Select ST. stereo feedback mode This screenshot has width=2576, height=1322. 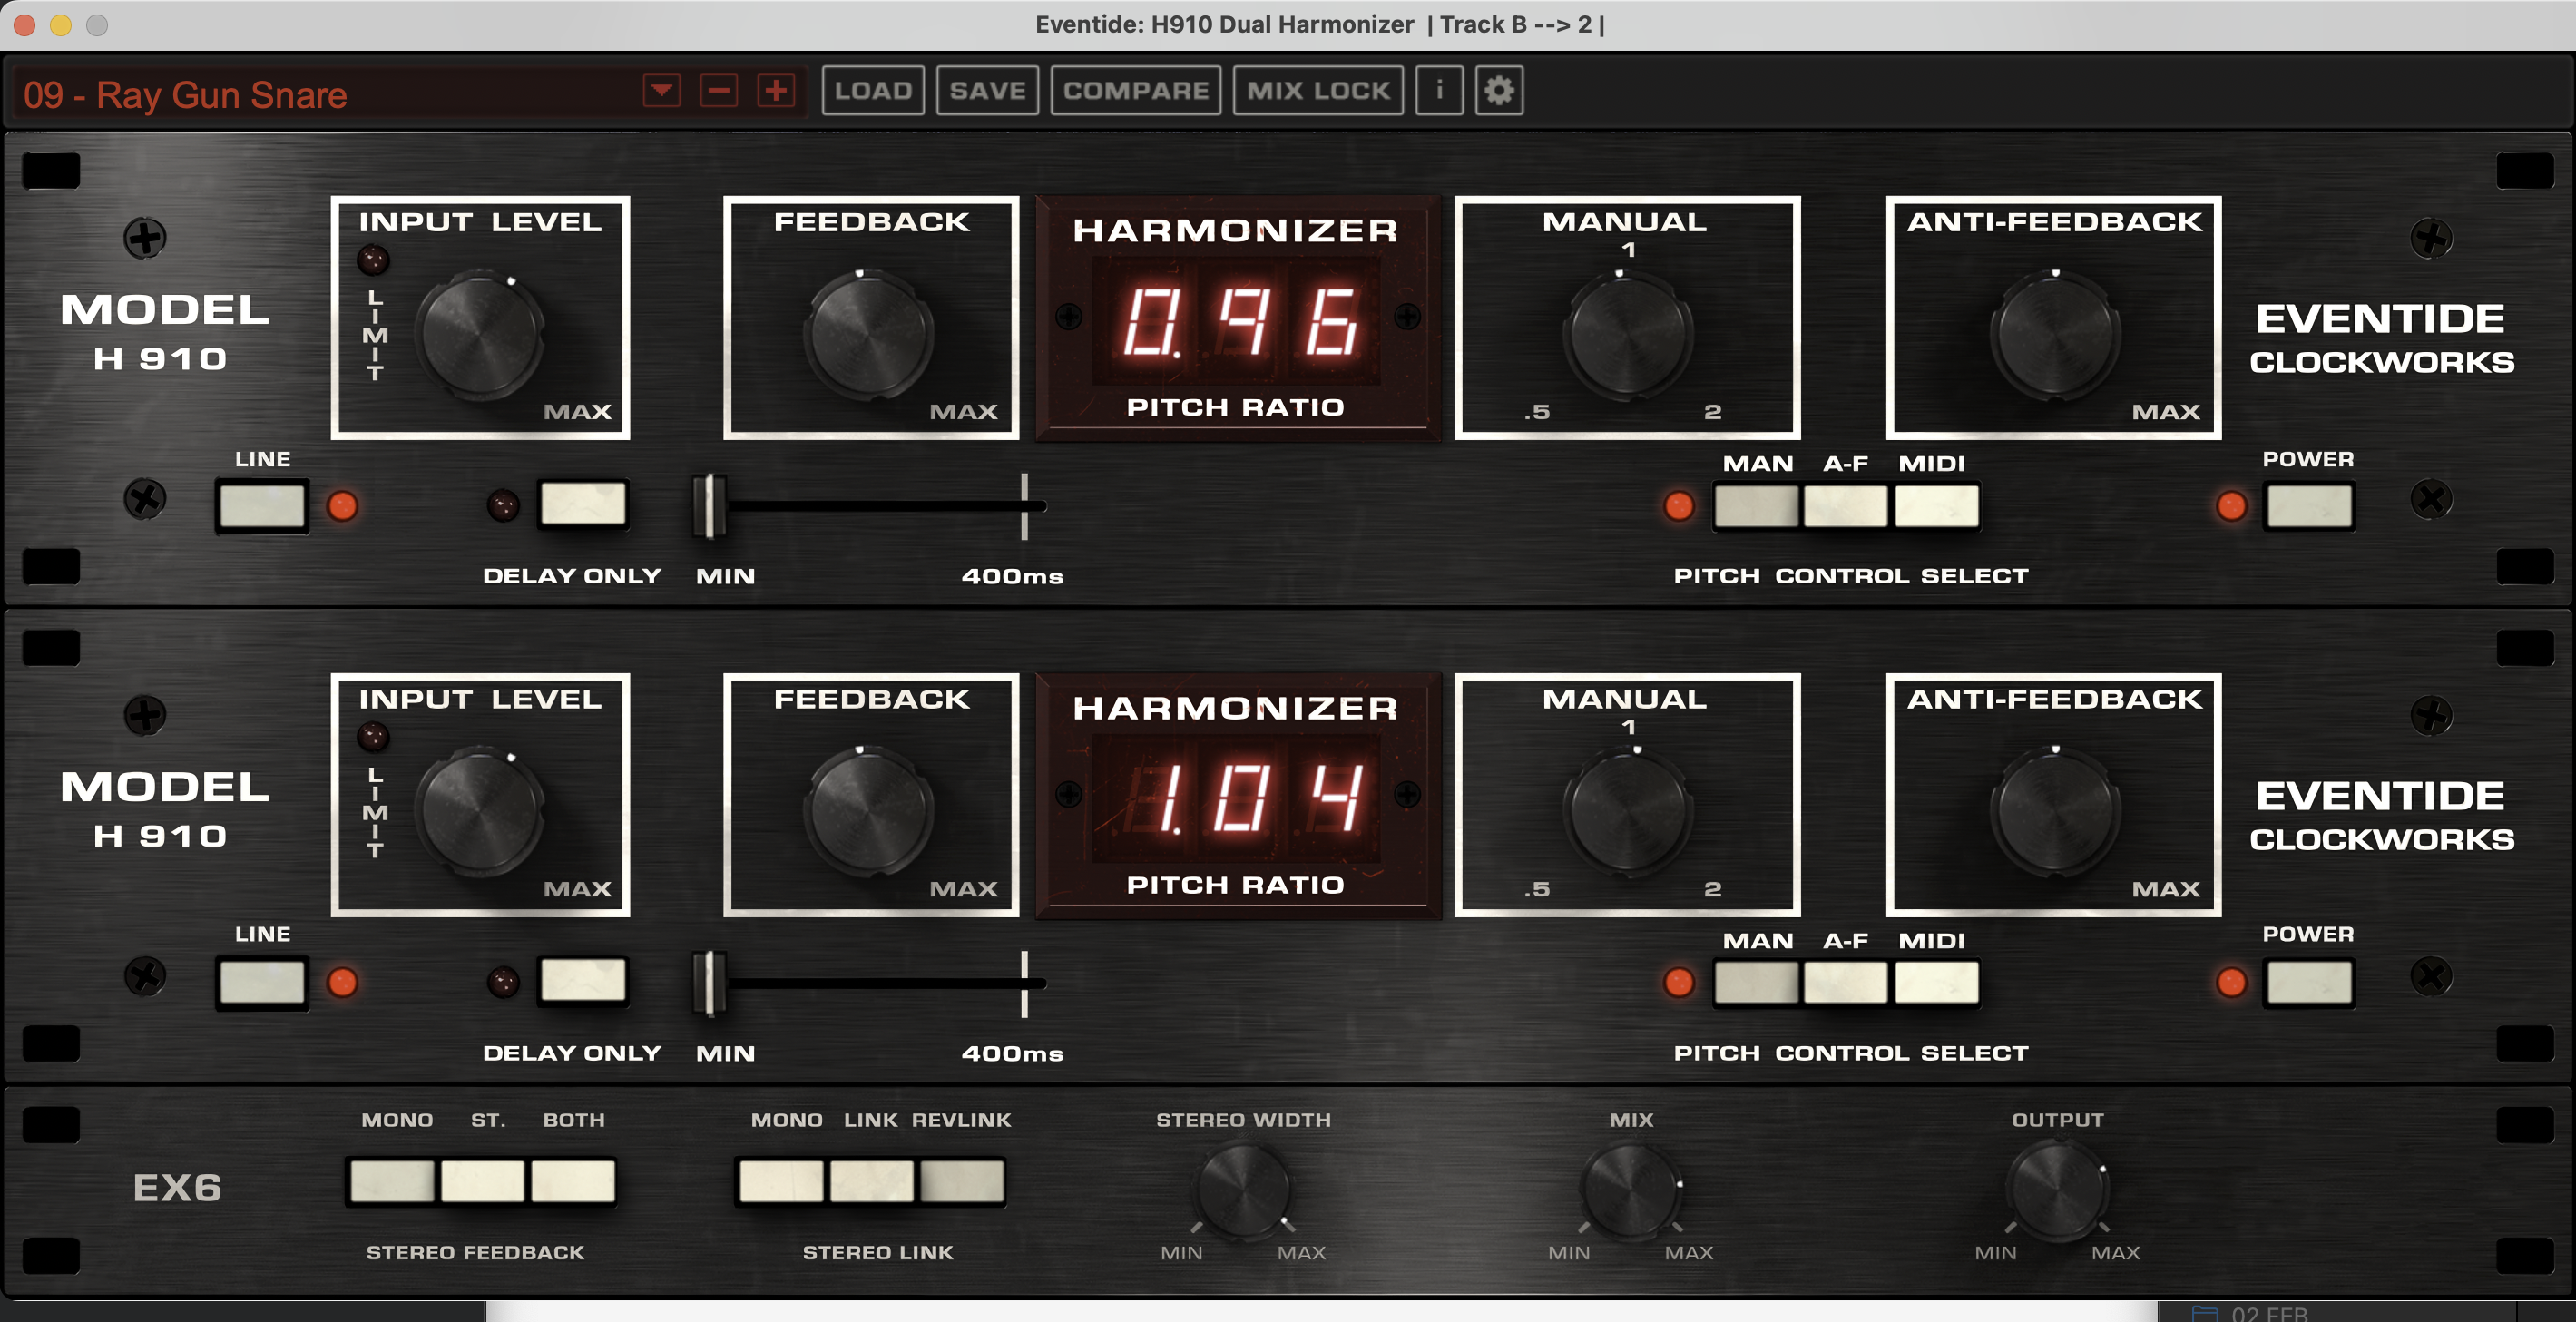coord(482,1181)
